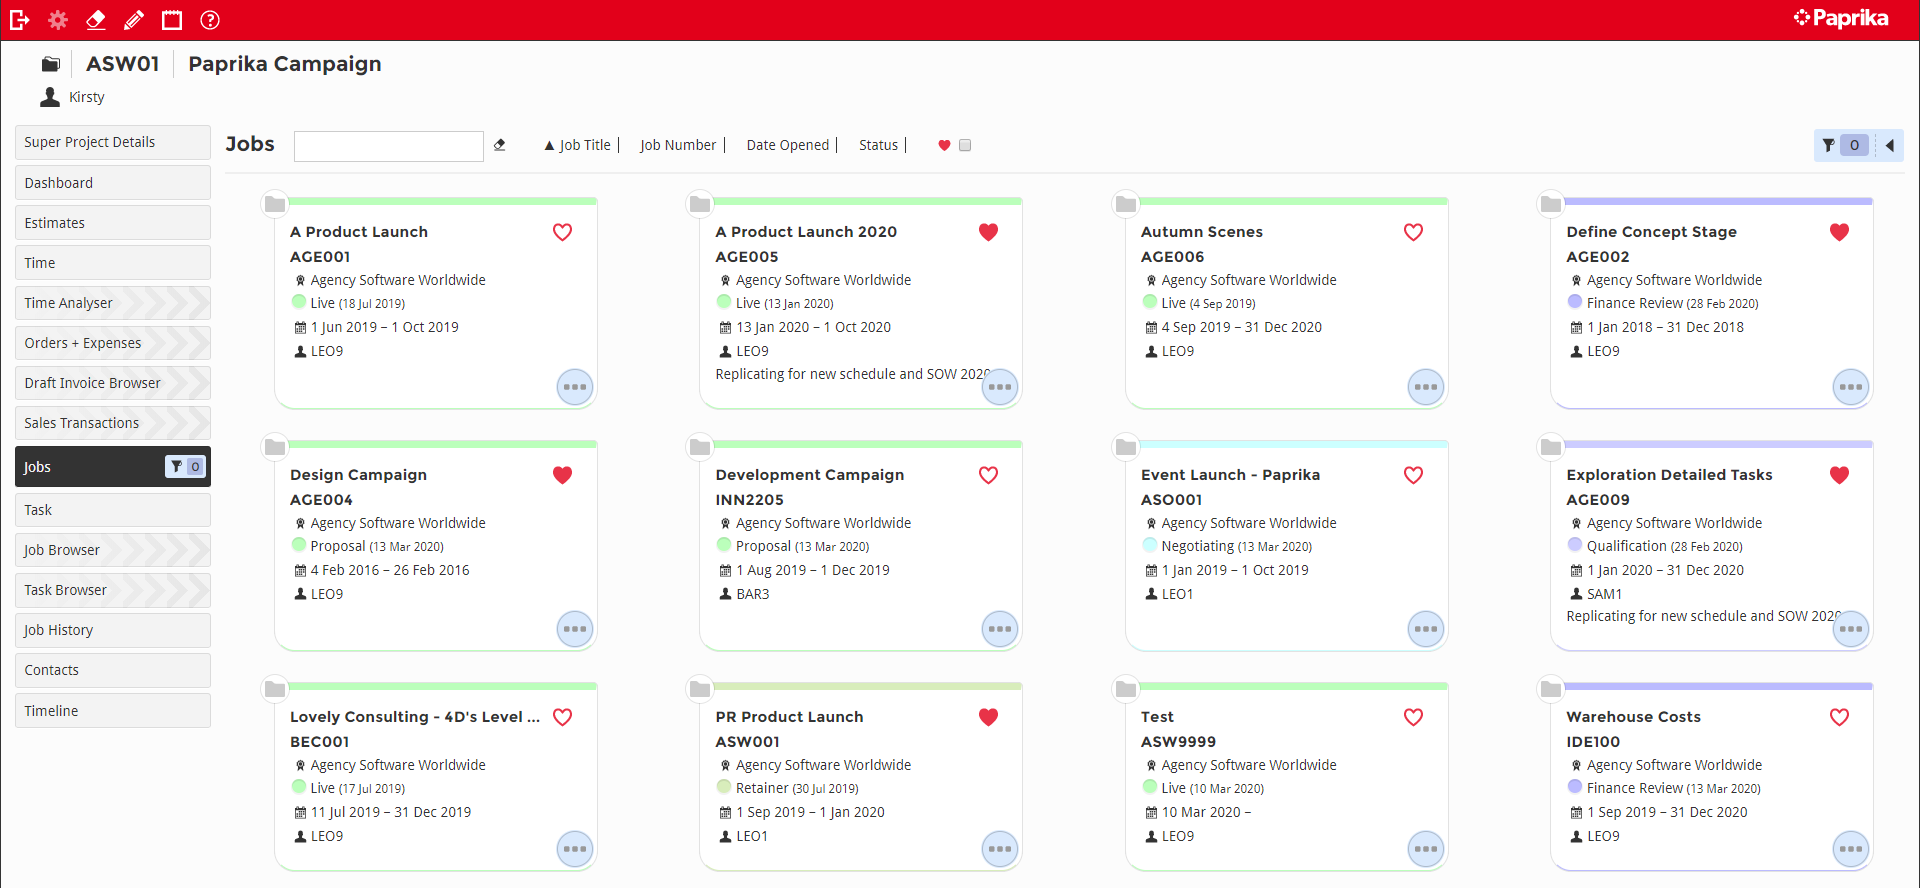Clear the Jobs search with eraser icon

[500, 146]
